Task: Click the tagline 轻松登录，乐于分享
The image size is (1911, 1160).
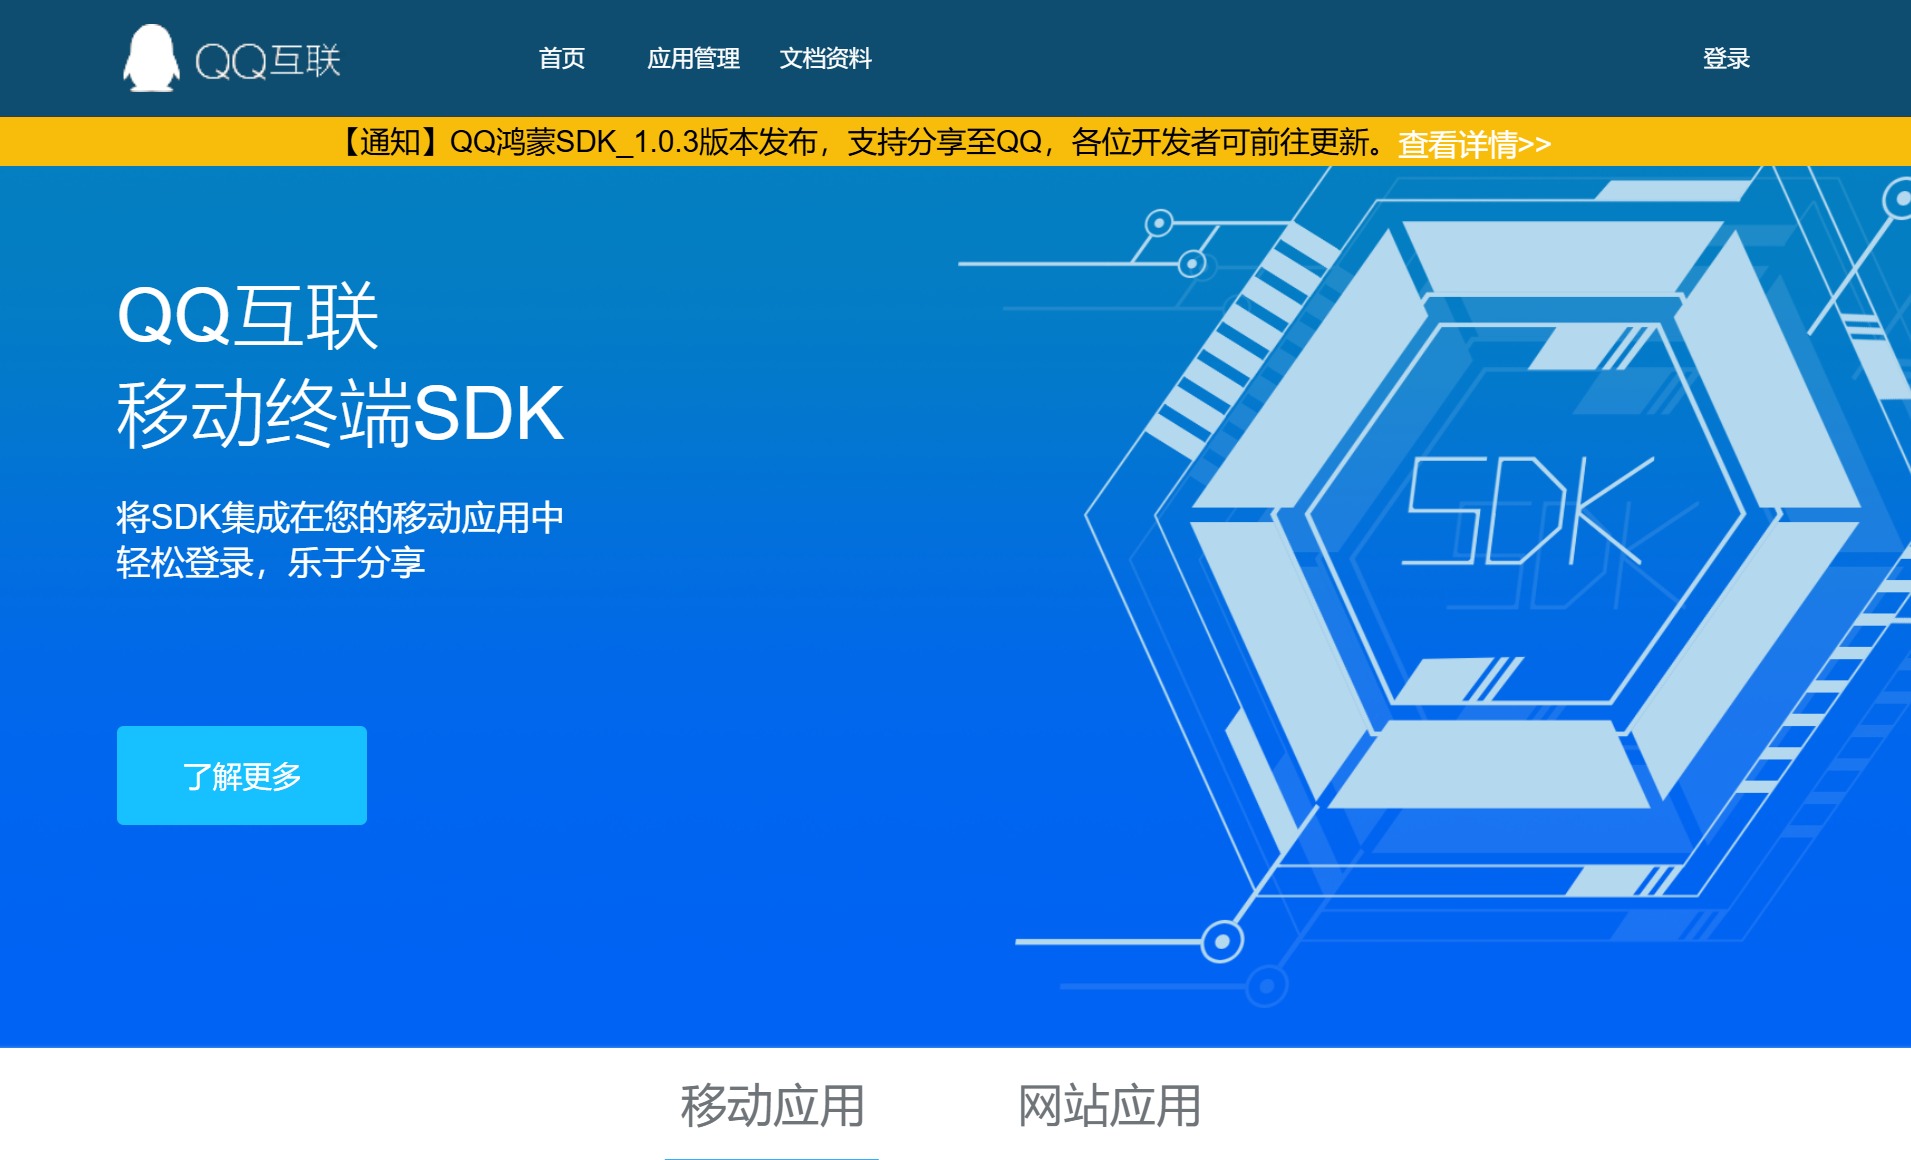Action: tap(270, 563)
